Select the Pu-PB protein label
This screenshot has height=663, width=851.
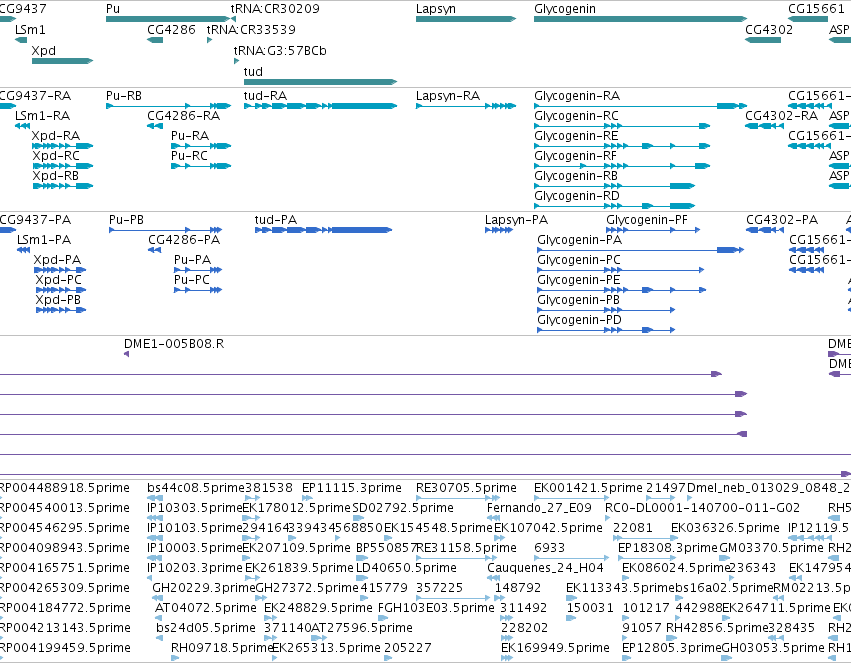tap(126, 220)
